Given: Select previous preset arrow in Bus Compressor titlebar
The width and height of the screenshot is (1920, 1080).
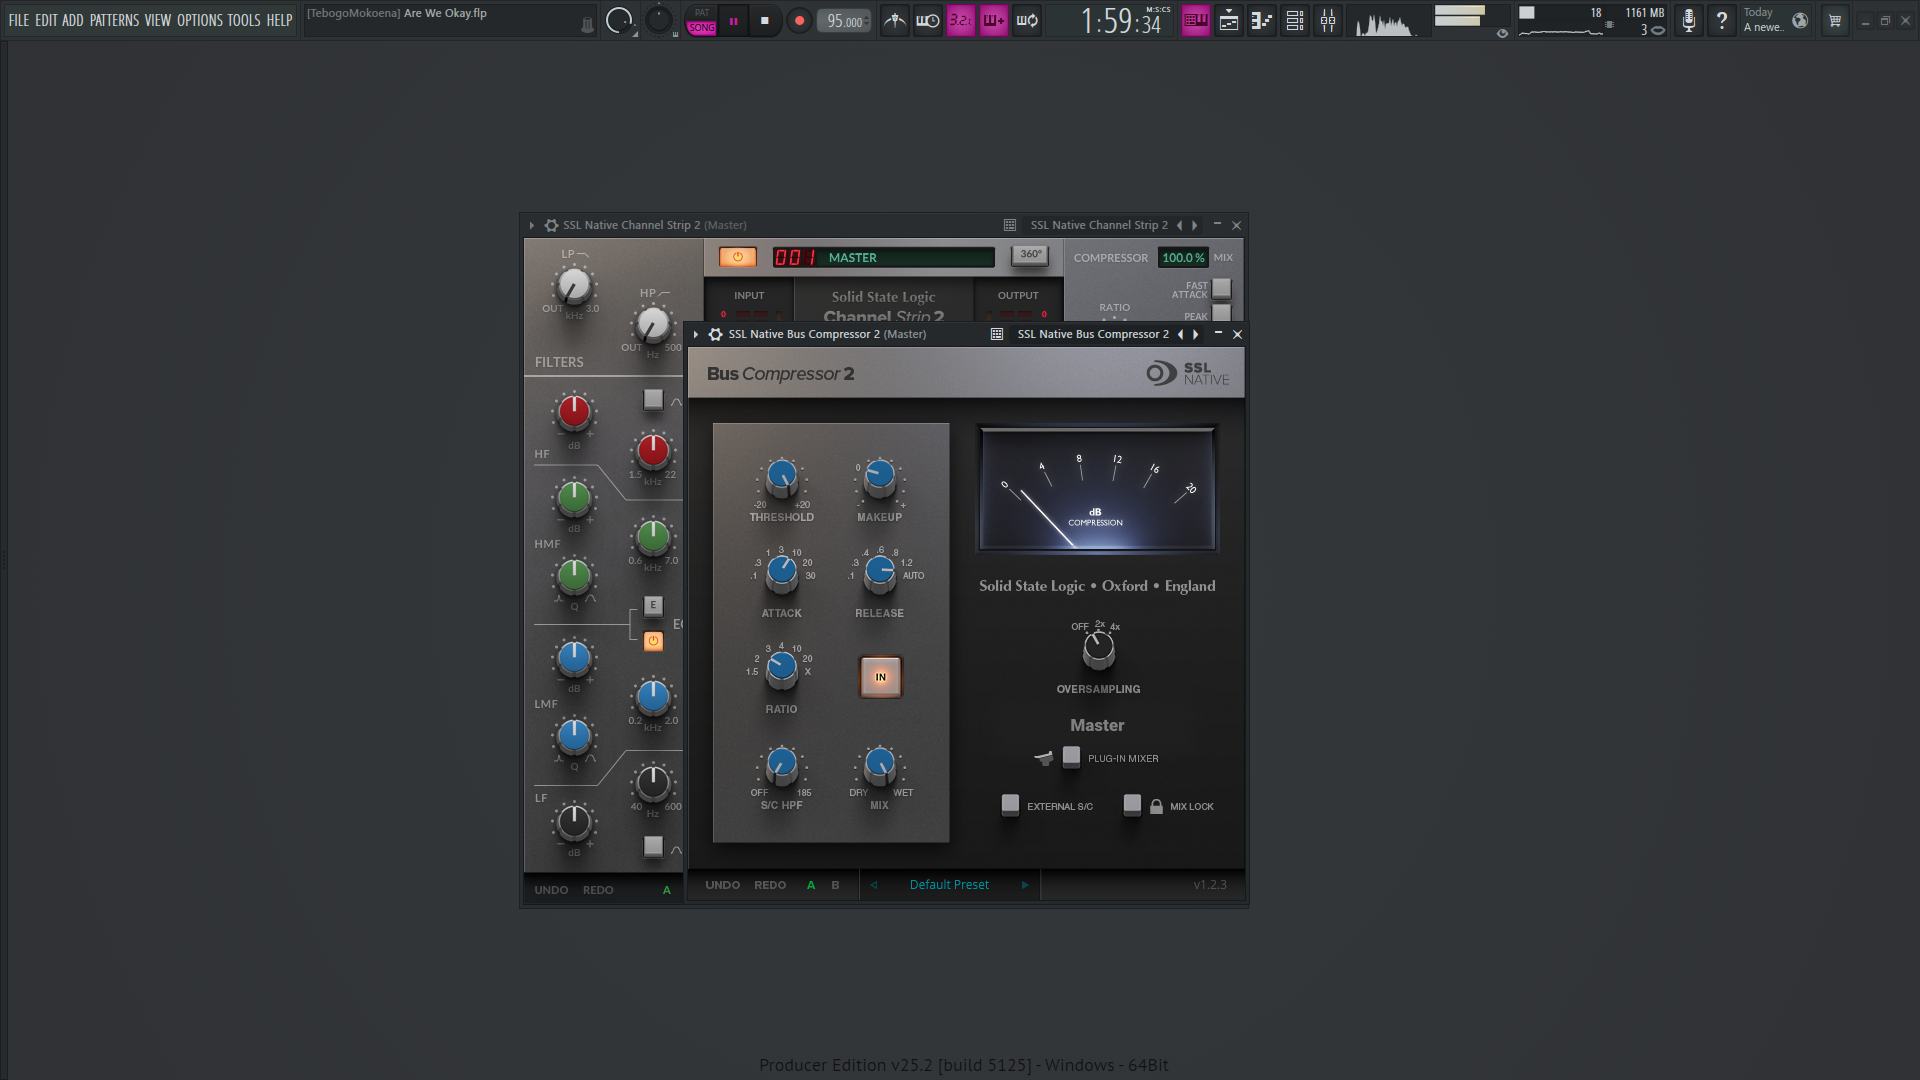Looking at the screenshot, I should tap(1180, 334).
